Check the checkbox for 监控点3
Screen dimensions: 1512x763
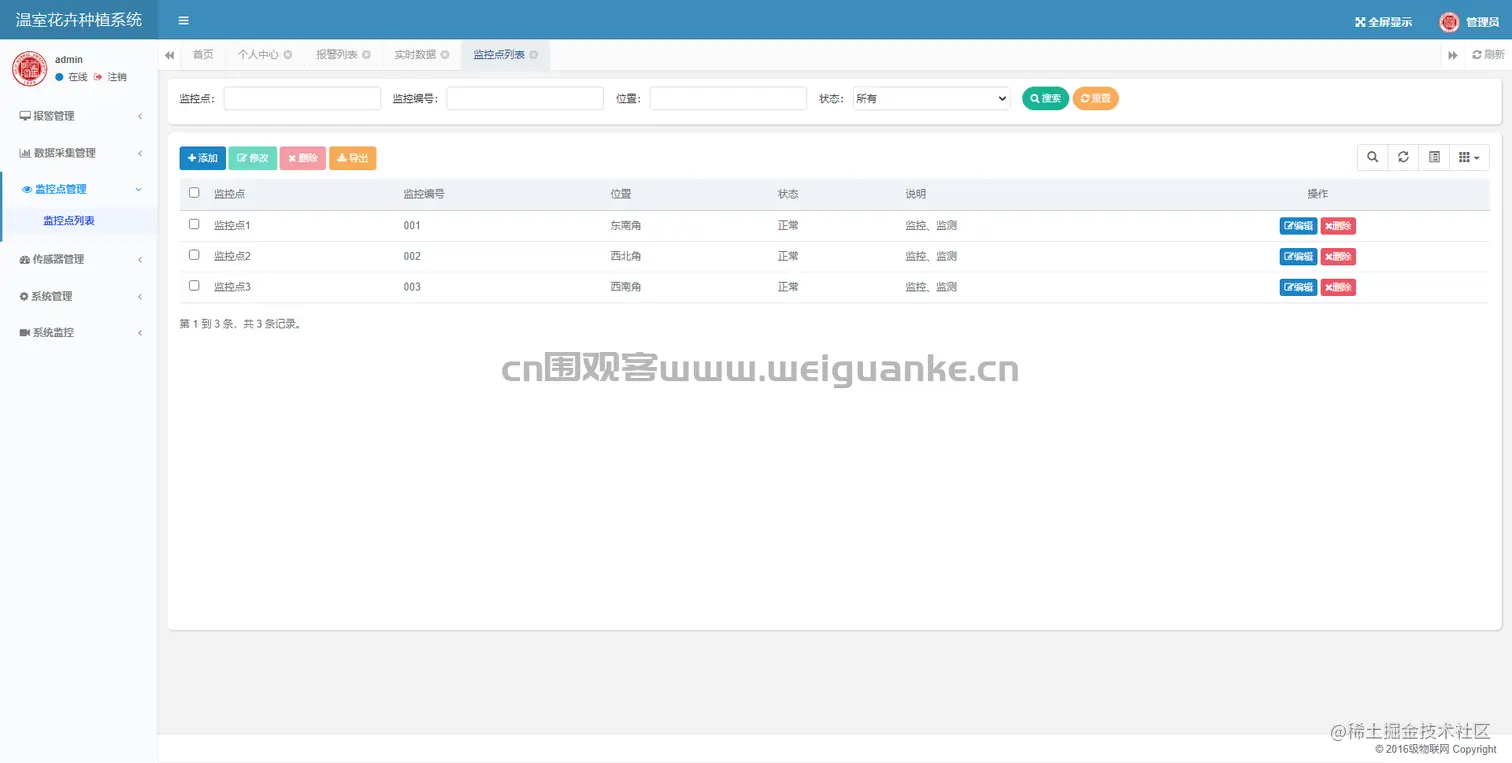tap(194, 286)
